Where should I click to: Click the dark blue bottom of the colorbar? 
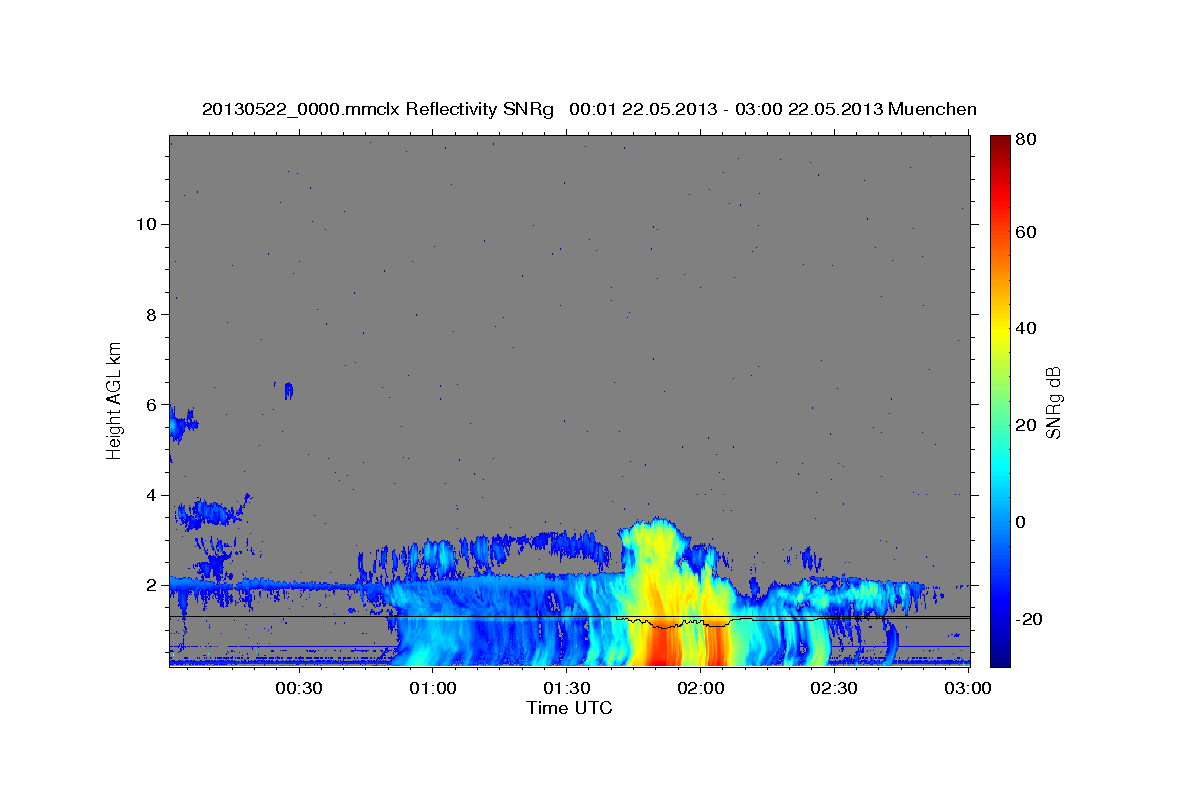point(999,655)
